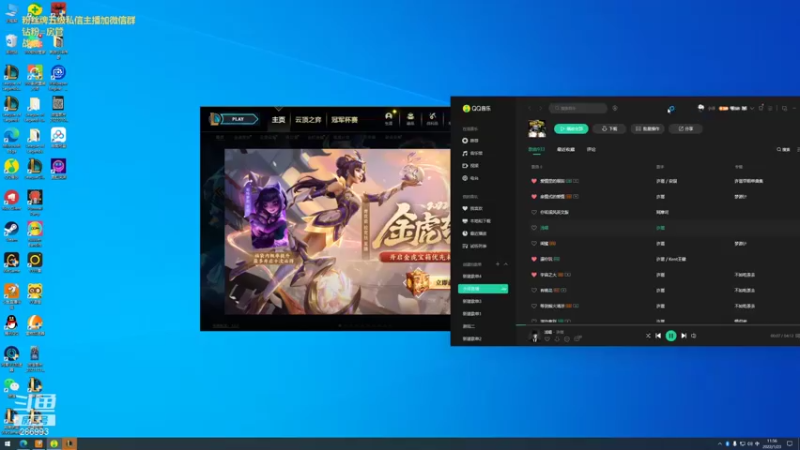Select the green songs tab
Viewport: 800px width, 450px height.
pos(536,149)
